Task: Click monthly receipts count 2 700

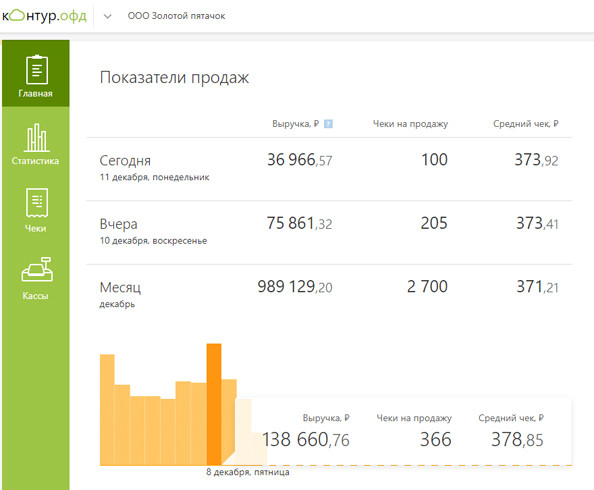Action: (x=427, y=286)
